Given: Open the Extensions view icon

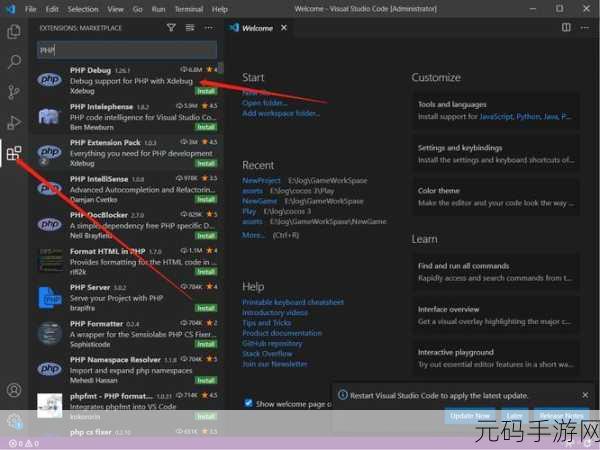Looking at the screenshot, I should tap(14, 153).
